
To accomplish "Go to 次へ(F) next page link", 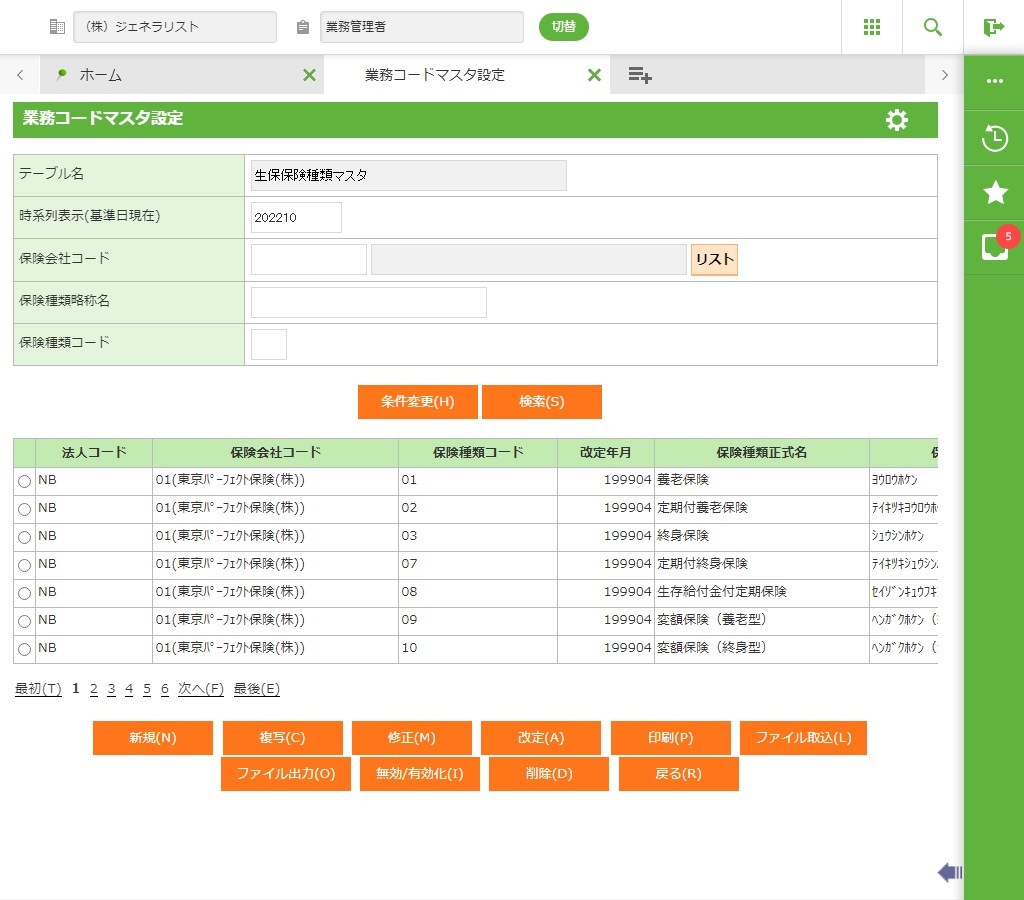I will click(x=200, y=689).
